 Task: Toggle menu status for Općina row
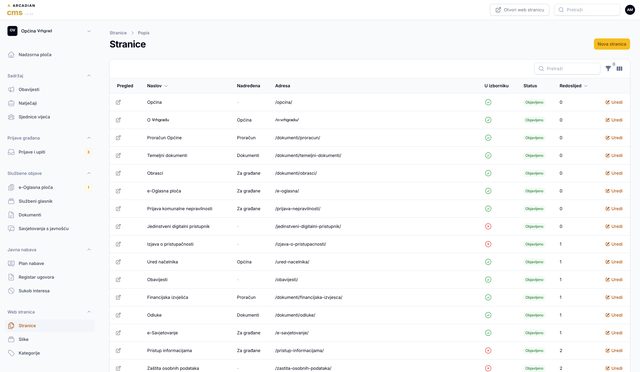(488, 102)
